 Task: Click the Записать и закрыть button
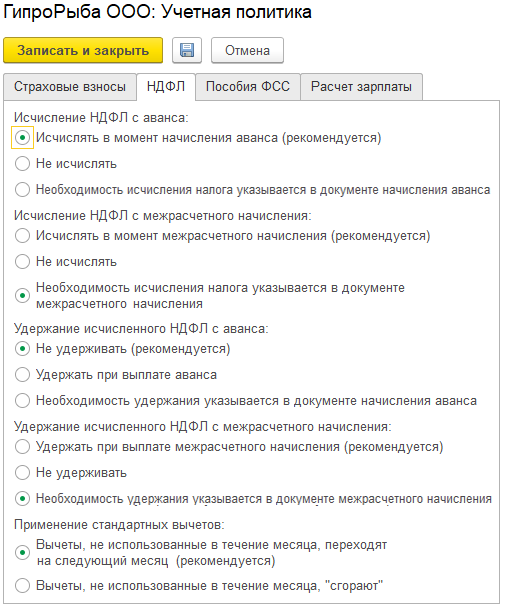83,50
